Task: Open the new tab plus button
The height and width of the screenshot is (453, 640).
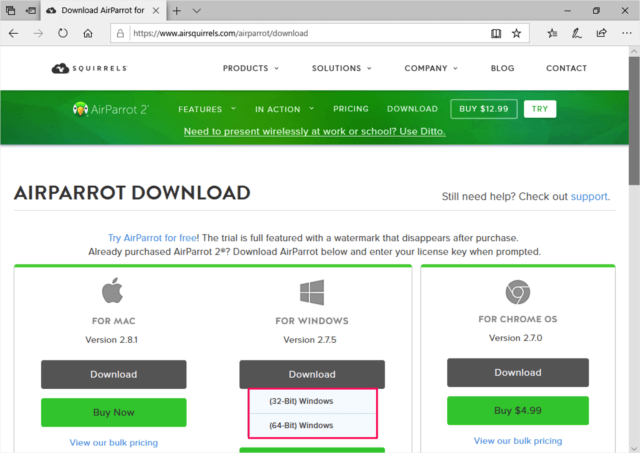Action: point(177,10)
